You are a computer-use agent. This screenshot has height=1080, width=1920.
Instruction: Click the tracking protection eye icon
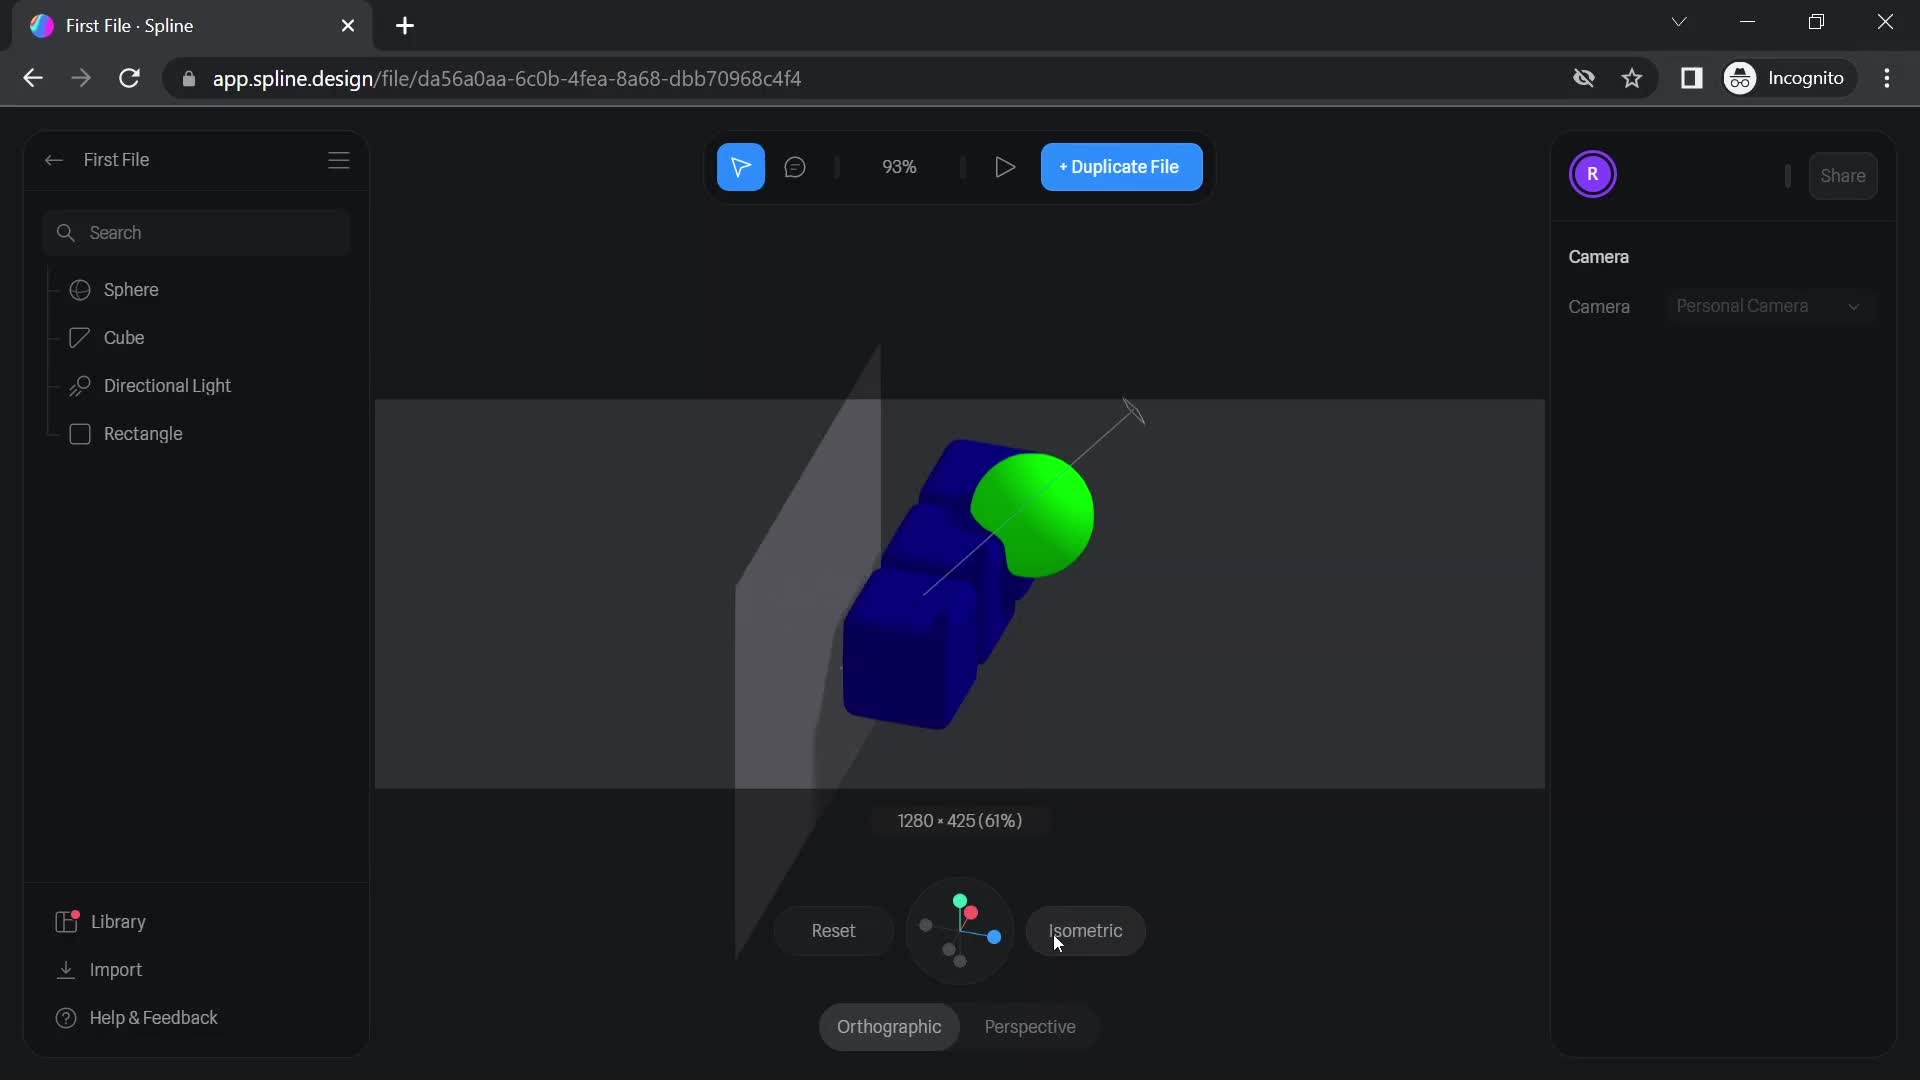(1583, 78)
